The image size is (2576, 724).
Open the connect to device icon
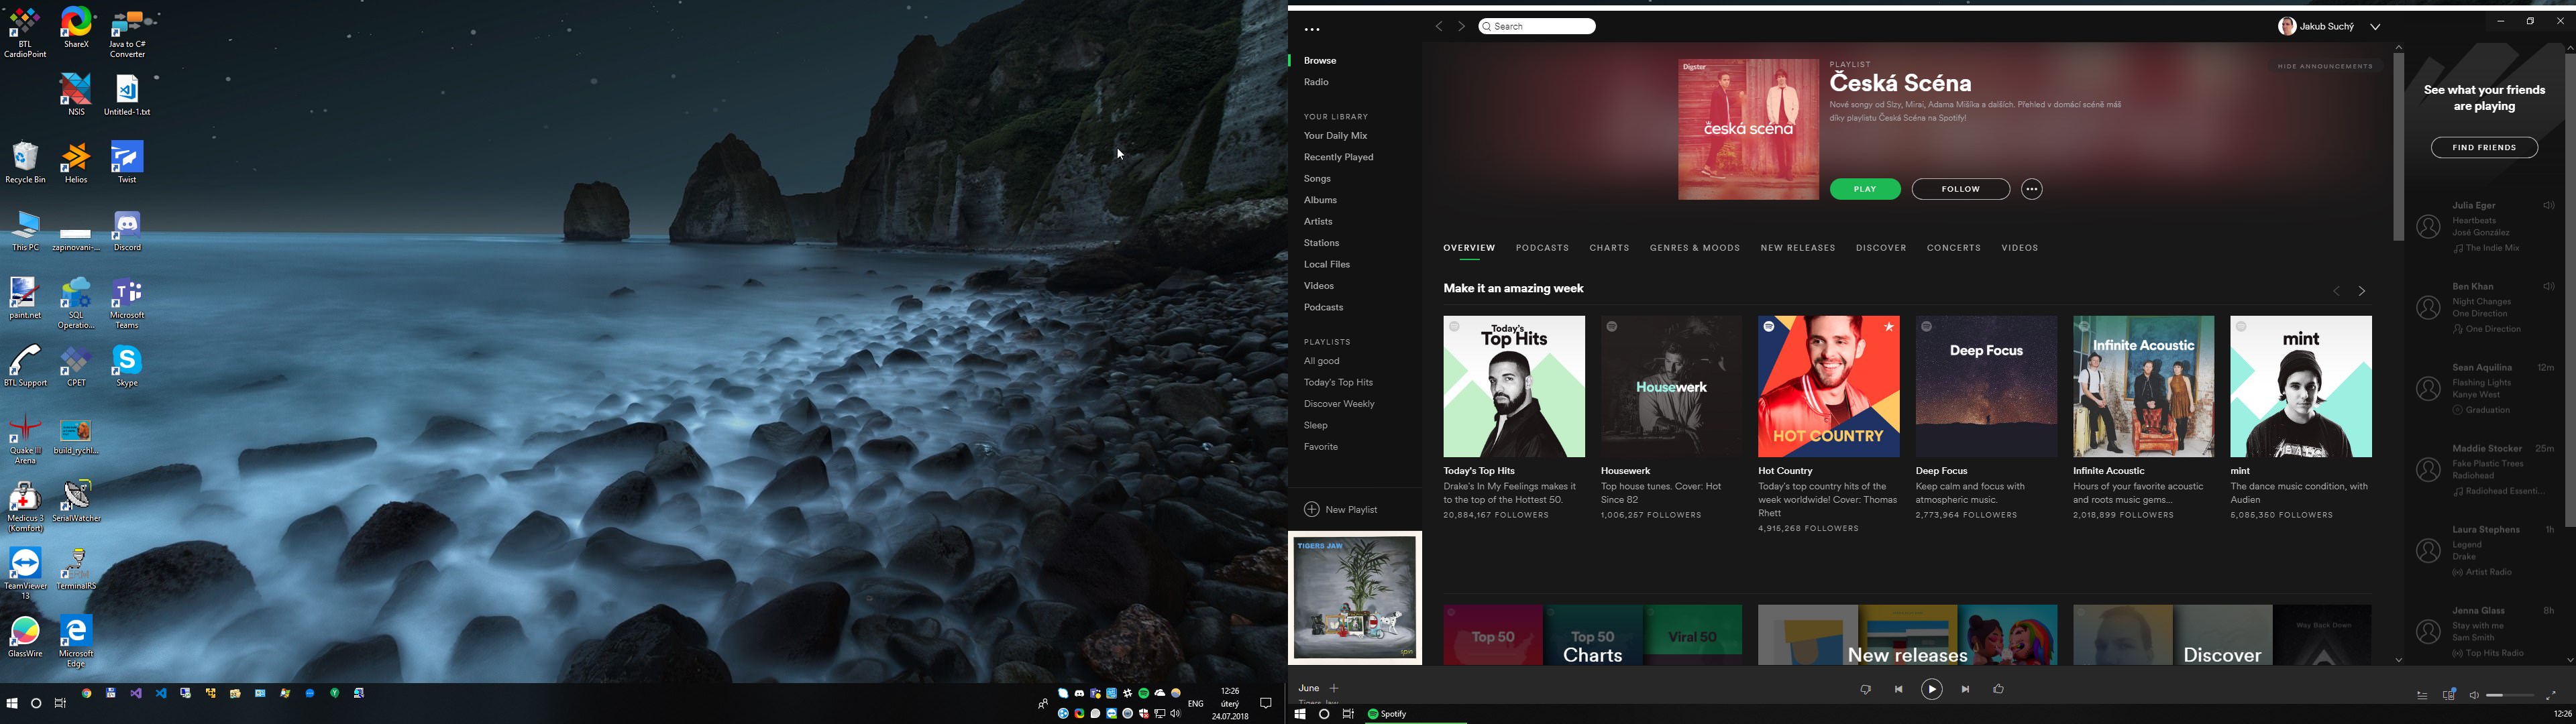2449,695
